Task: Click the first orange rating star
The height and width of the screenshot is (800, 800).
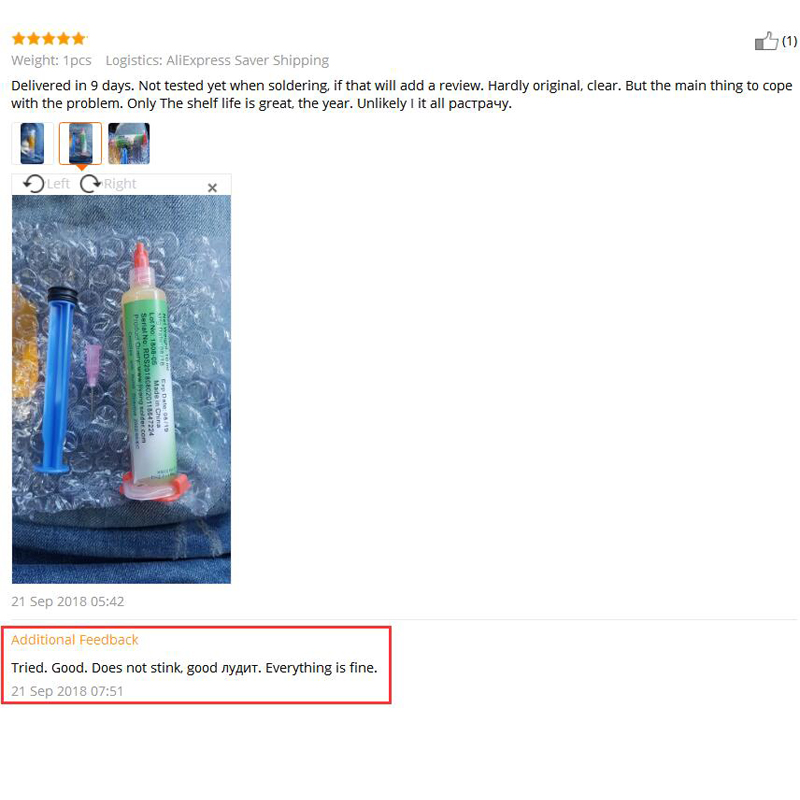Action: 19,38
